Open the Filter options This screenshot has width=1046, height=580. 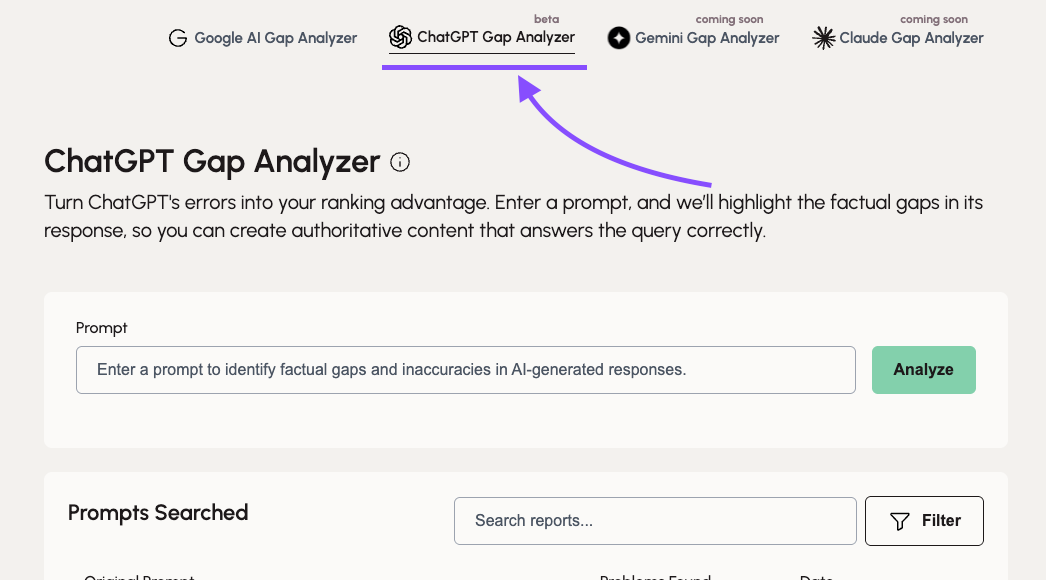coord(924,521)
